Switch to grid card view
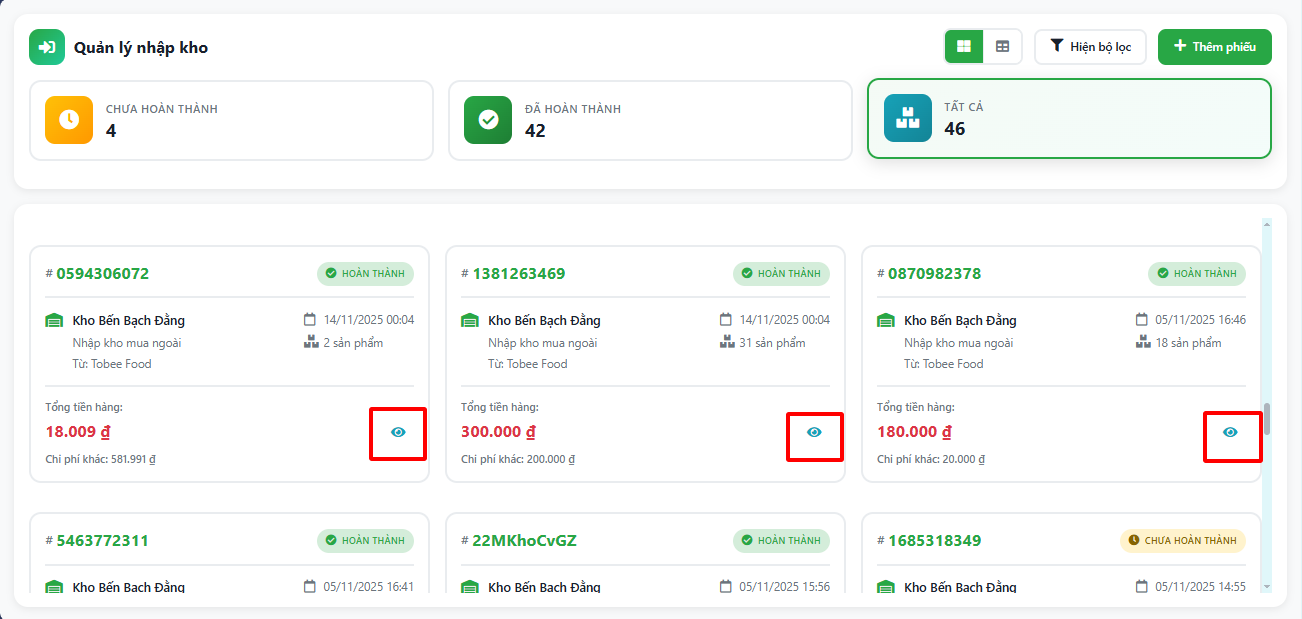Viewport: 1302px width, 619px height. 964,47
